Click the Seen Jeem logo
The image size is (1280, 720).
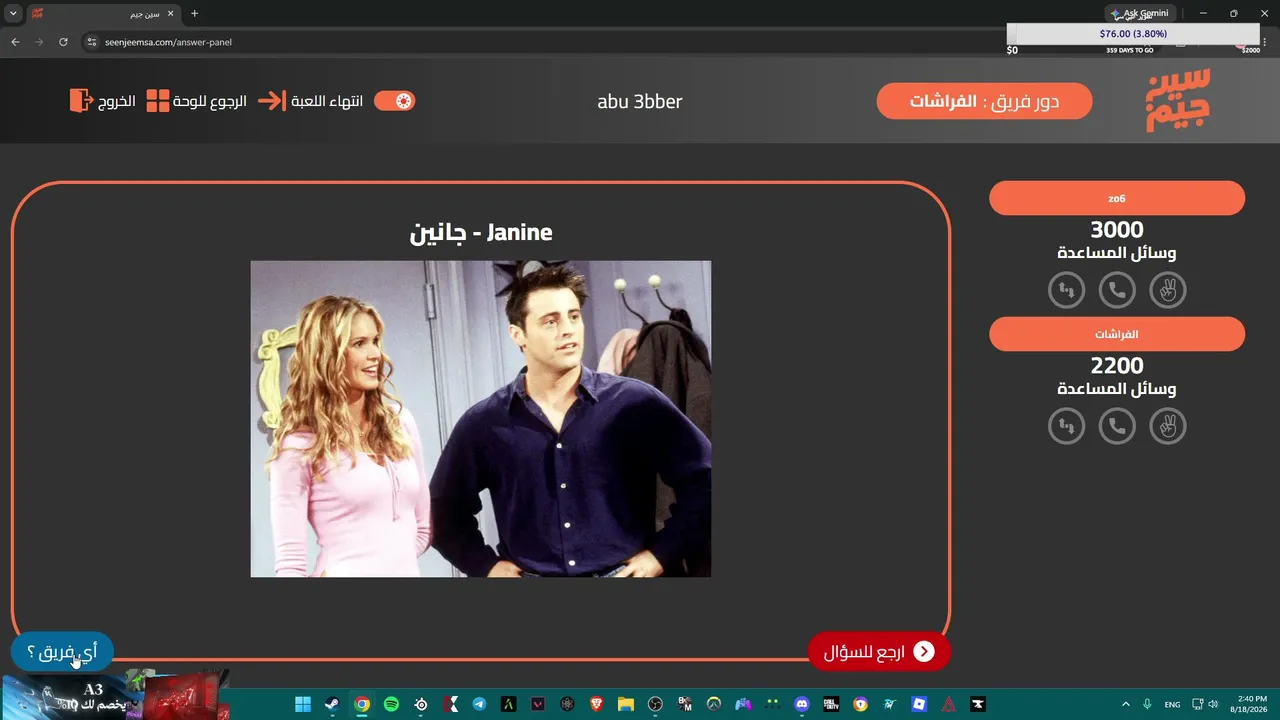[x=1178, y=100]
